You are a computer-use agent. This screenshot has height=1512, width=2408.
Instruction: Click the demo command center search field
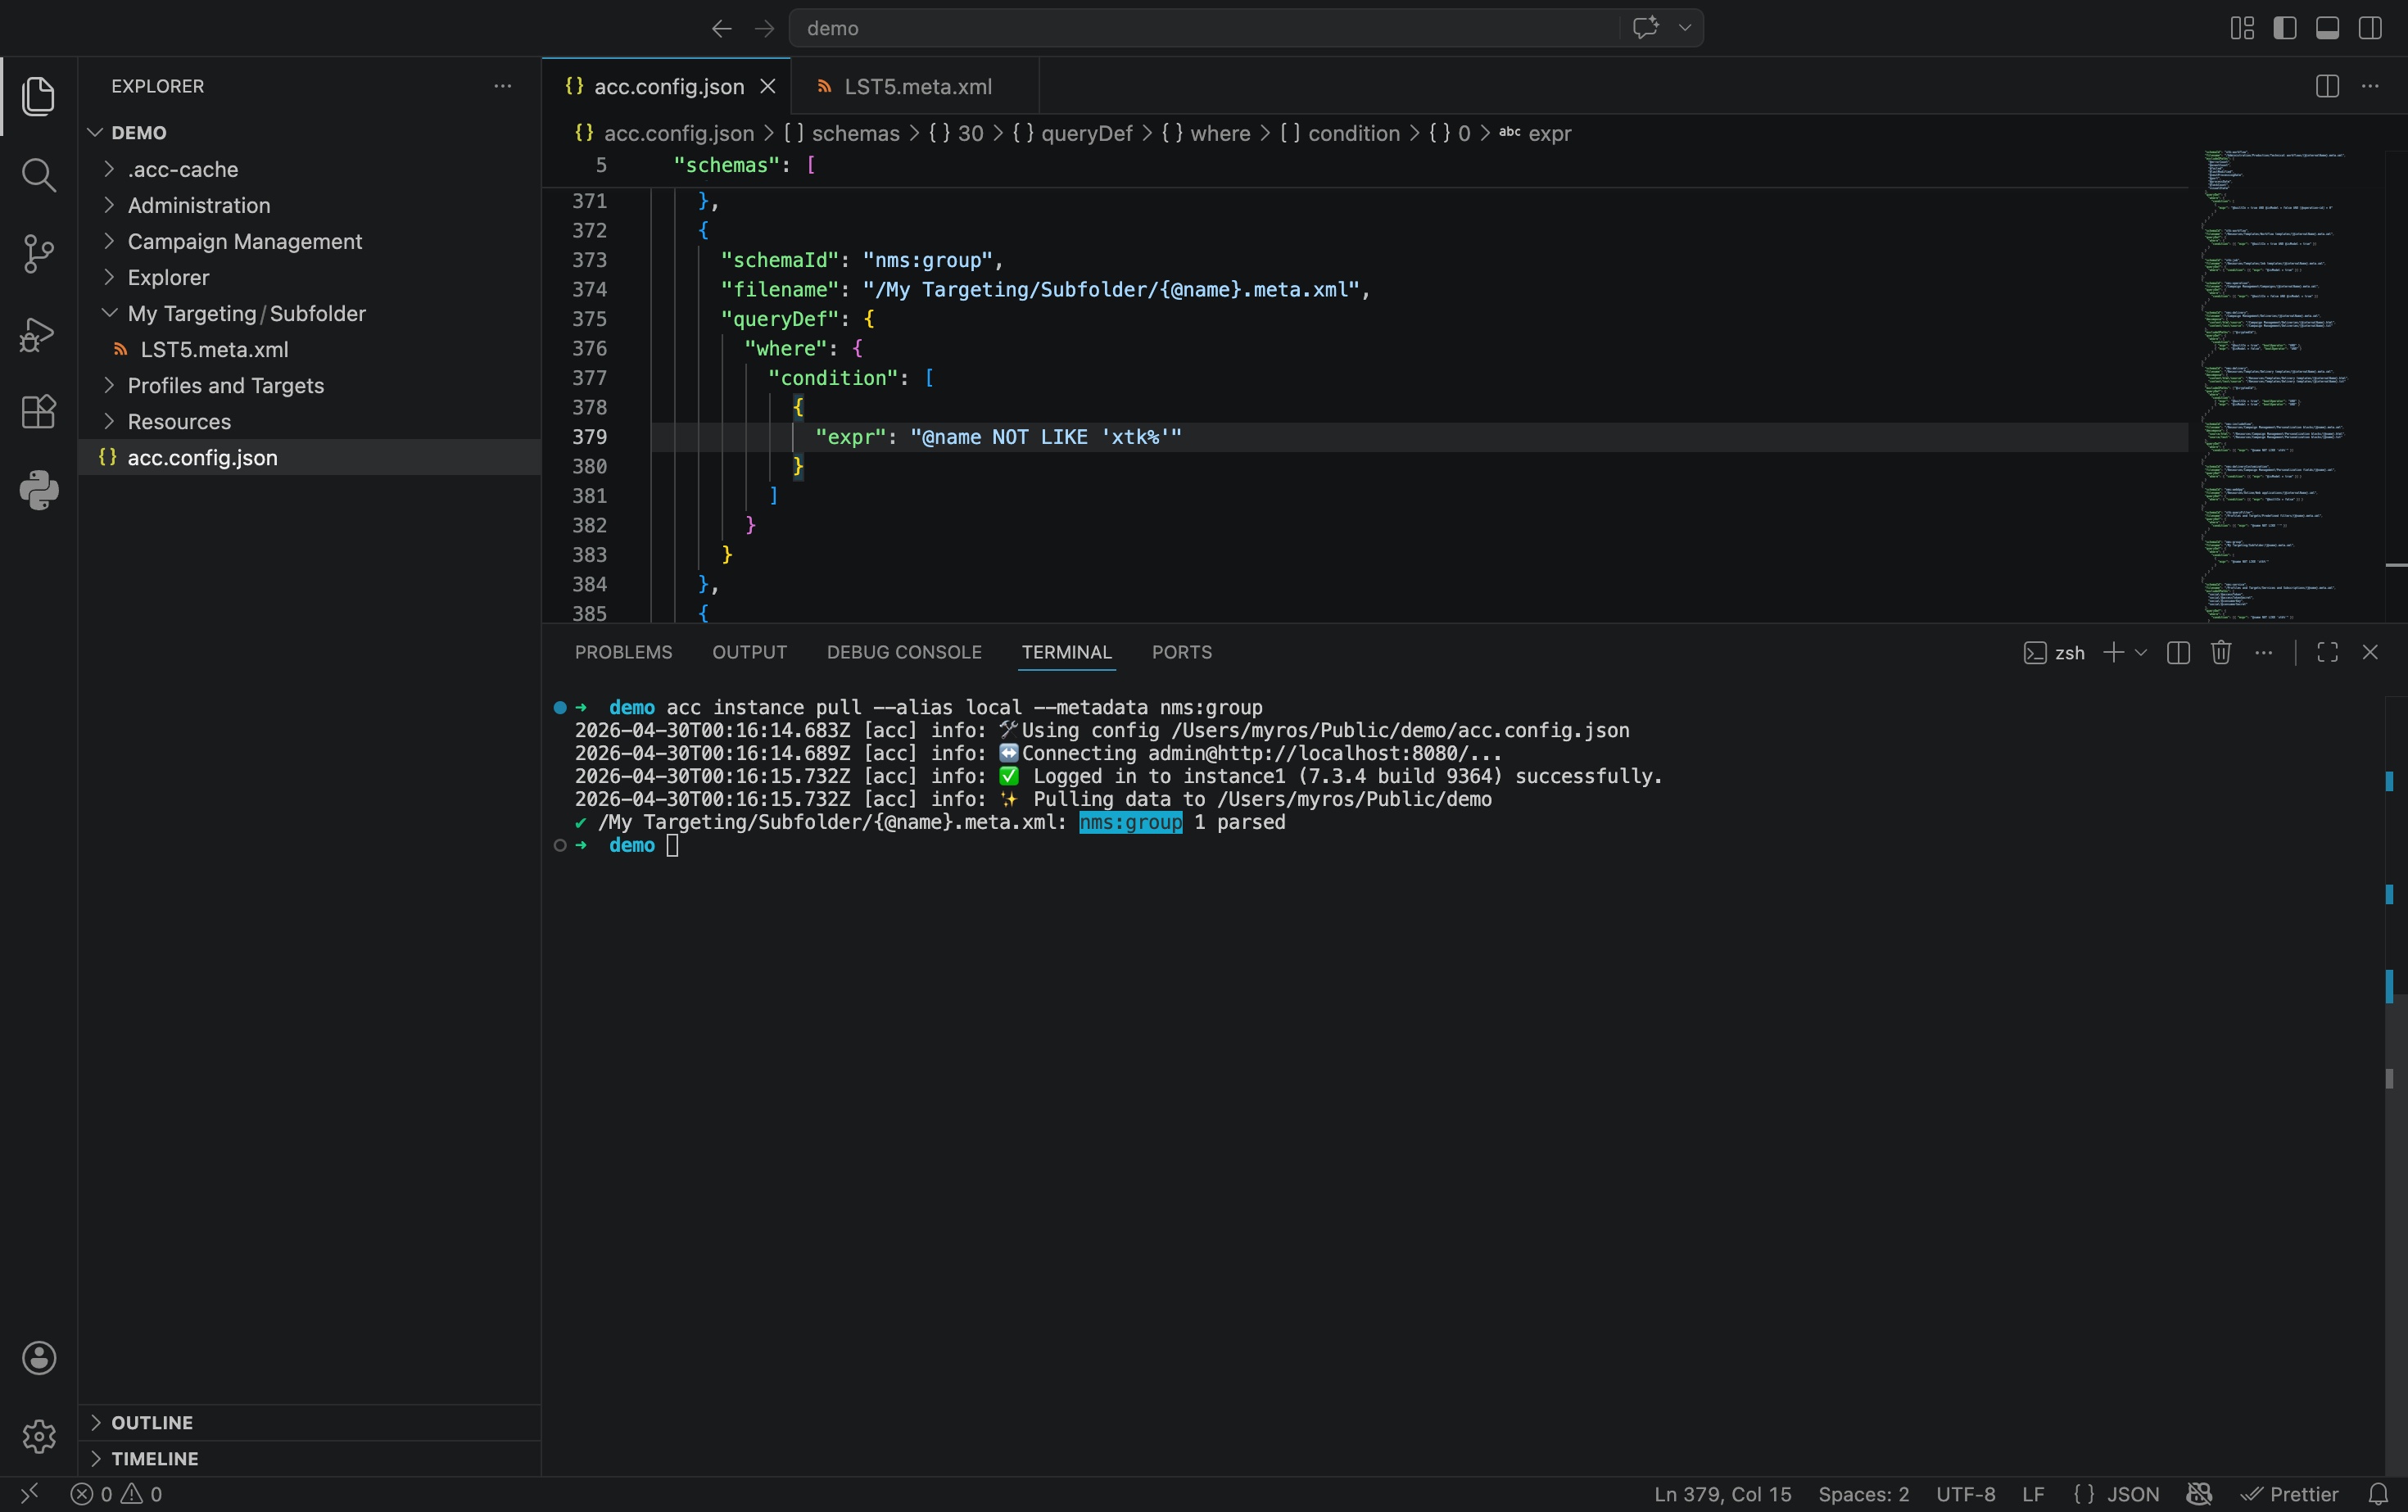point(1204,28)
